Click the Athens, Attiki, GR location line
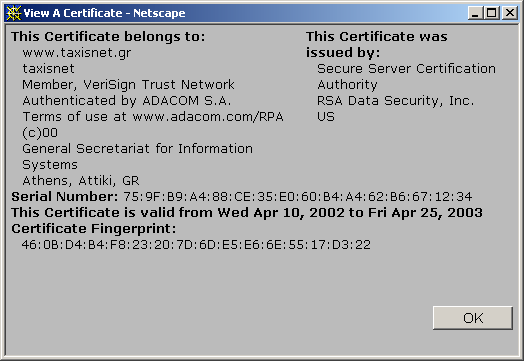This screenshot has height=361, width=524. point(81,181)
